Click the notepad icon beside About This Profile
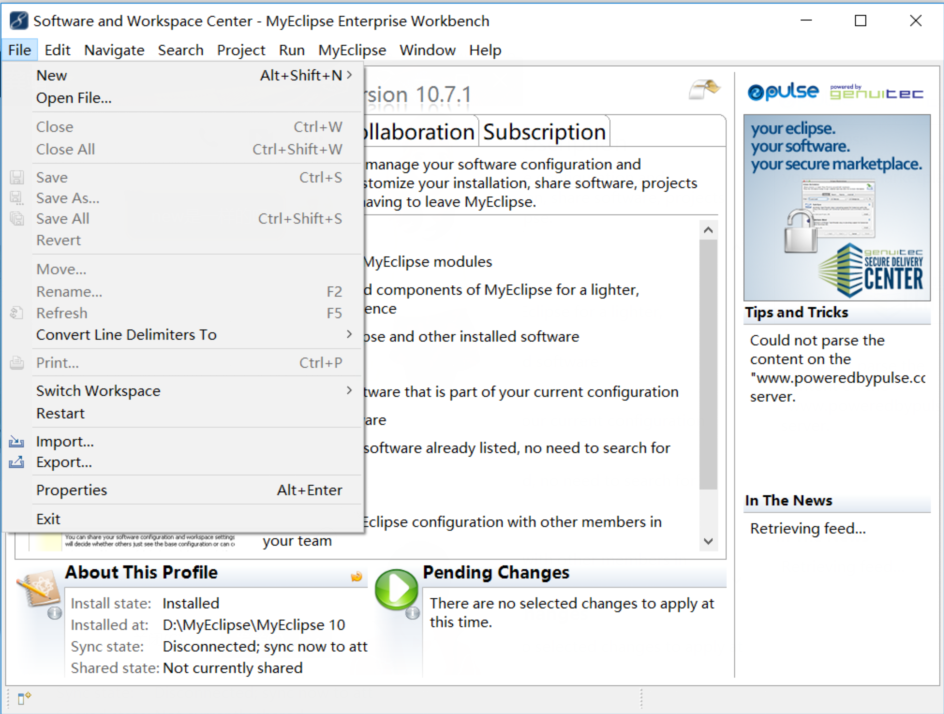The image size is (944, 714). [x=37, y=591]
